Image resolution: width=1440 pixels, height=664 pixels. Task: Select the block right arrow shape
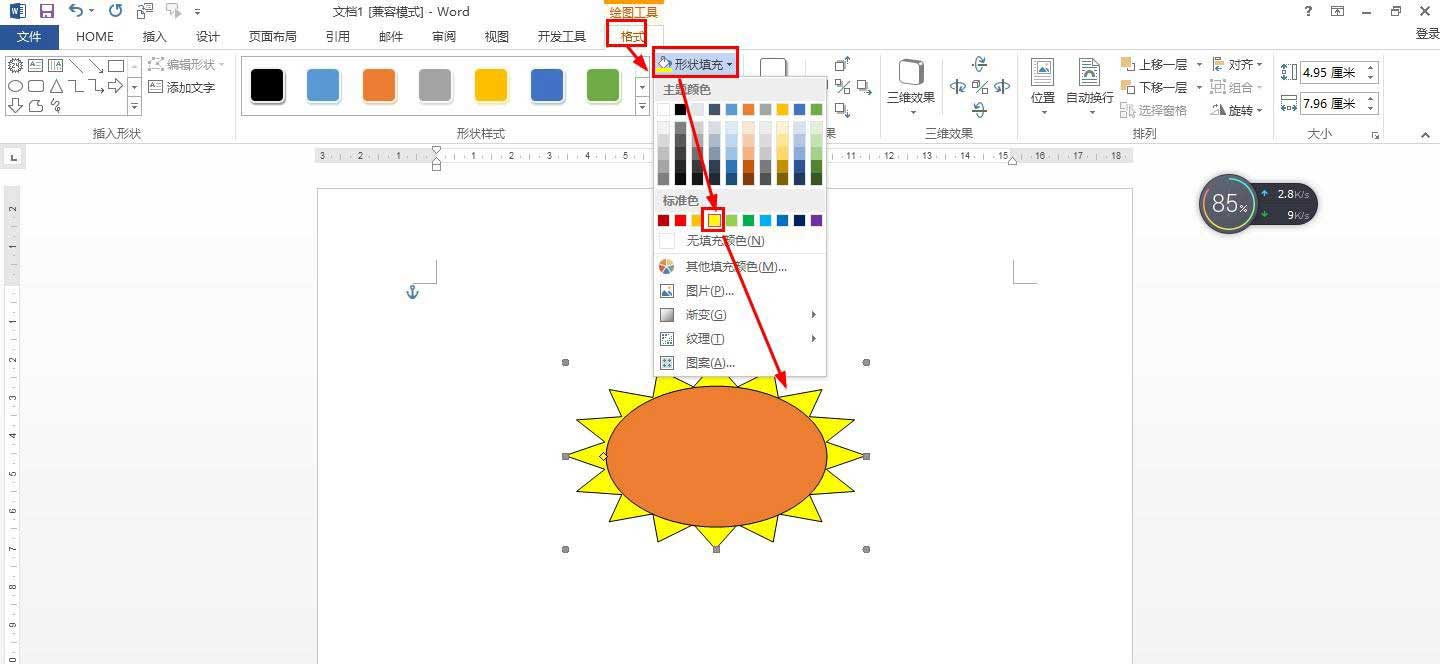click(115, 86)
